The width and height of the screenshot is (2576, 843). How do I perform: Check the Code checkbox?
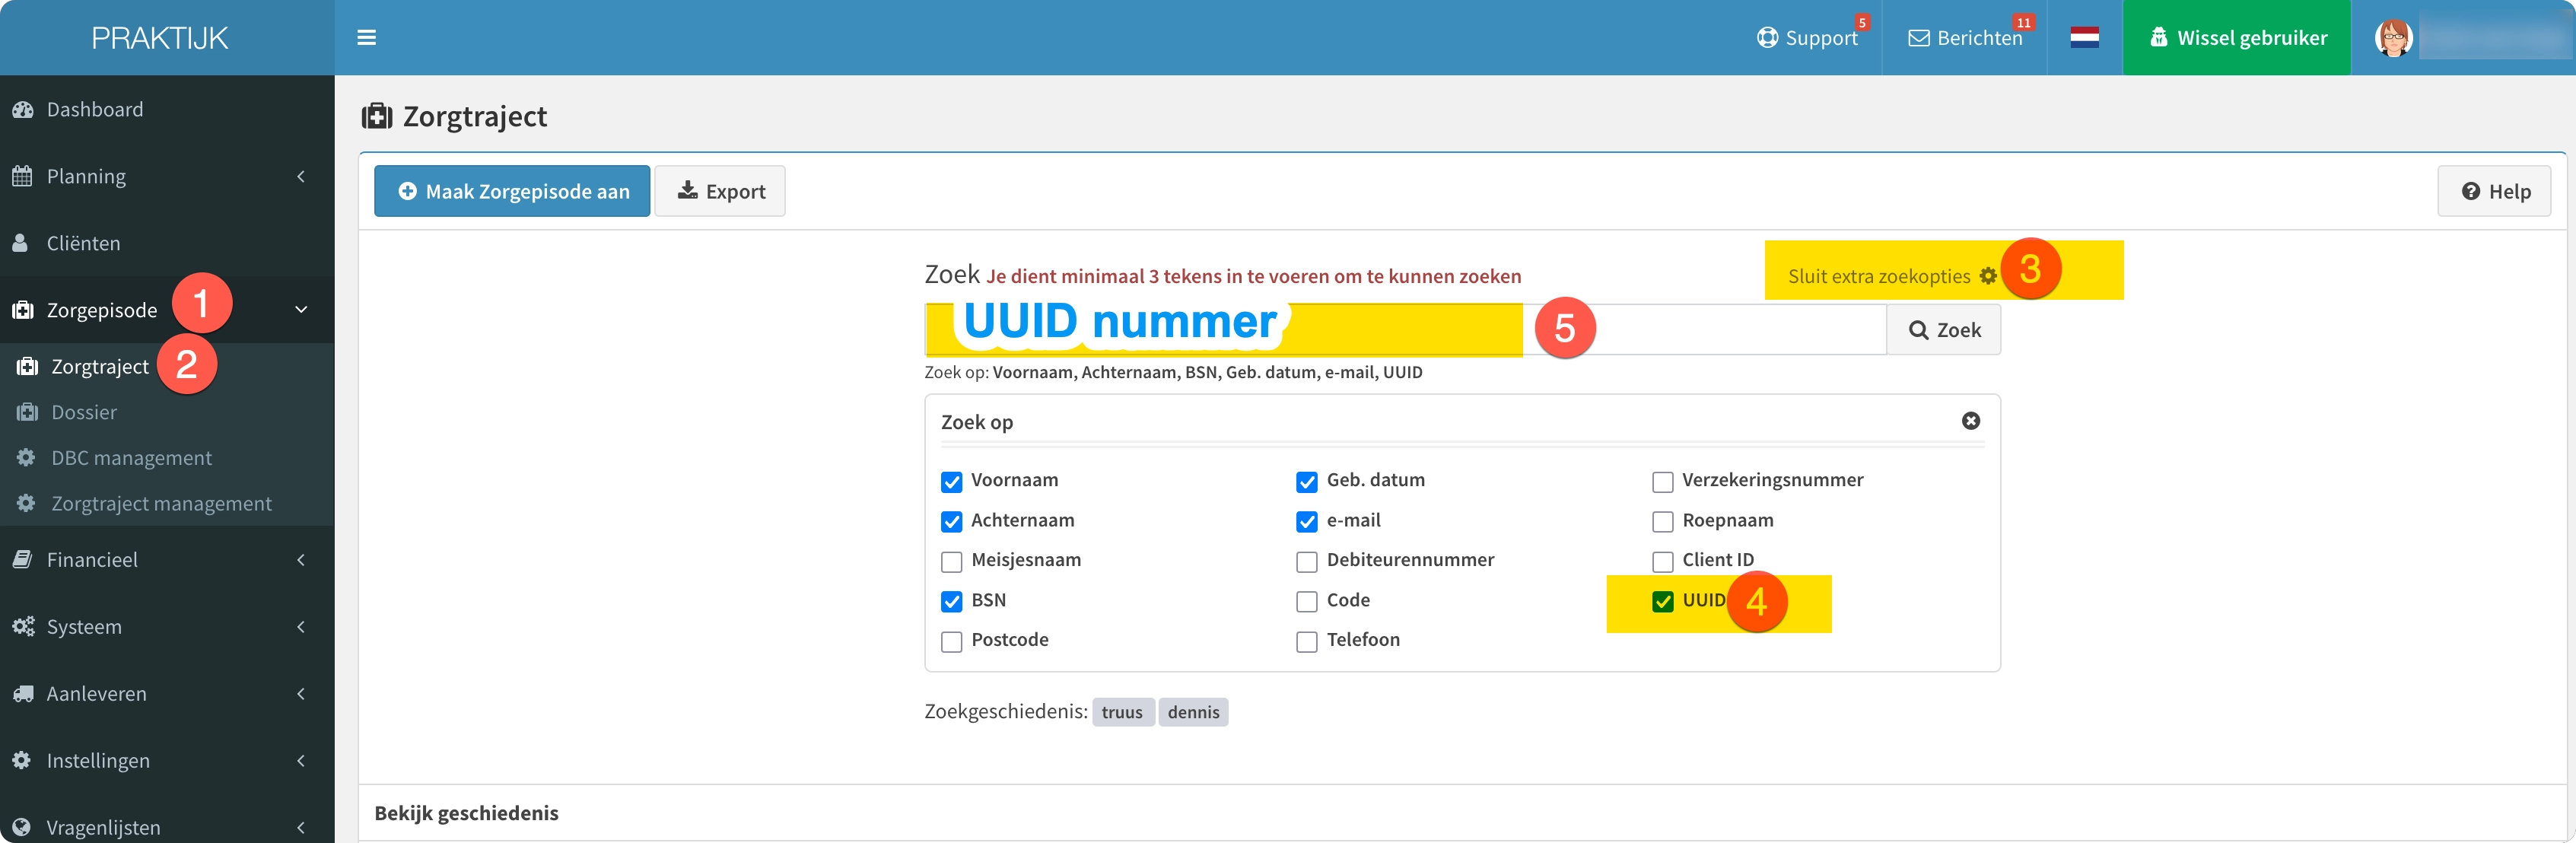click(x=1306, y=602)
